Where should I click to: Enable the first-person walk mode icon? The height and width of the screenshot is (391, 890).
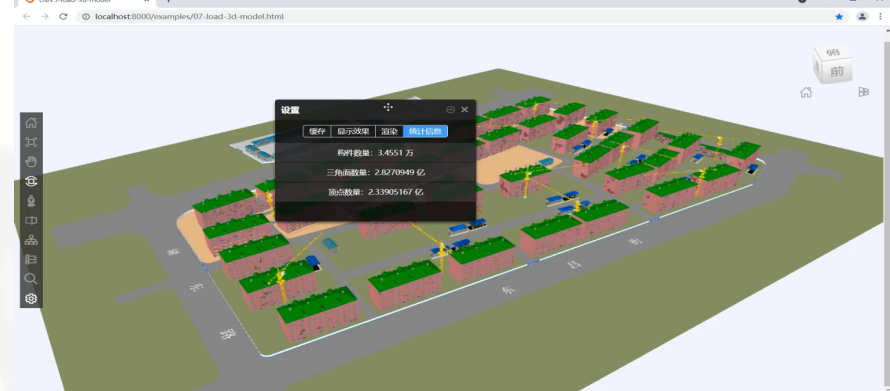click(x=31, y=201)
